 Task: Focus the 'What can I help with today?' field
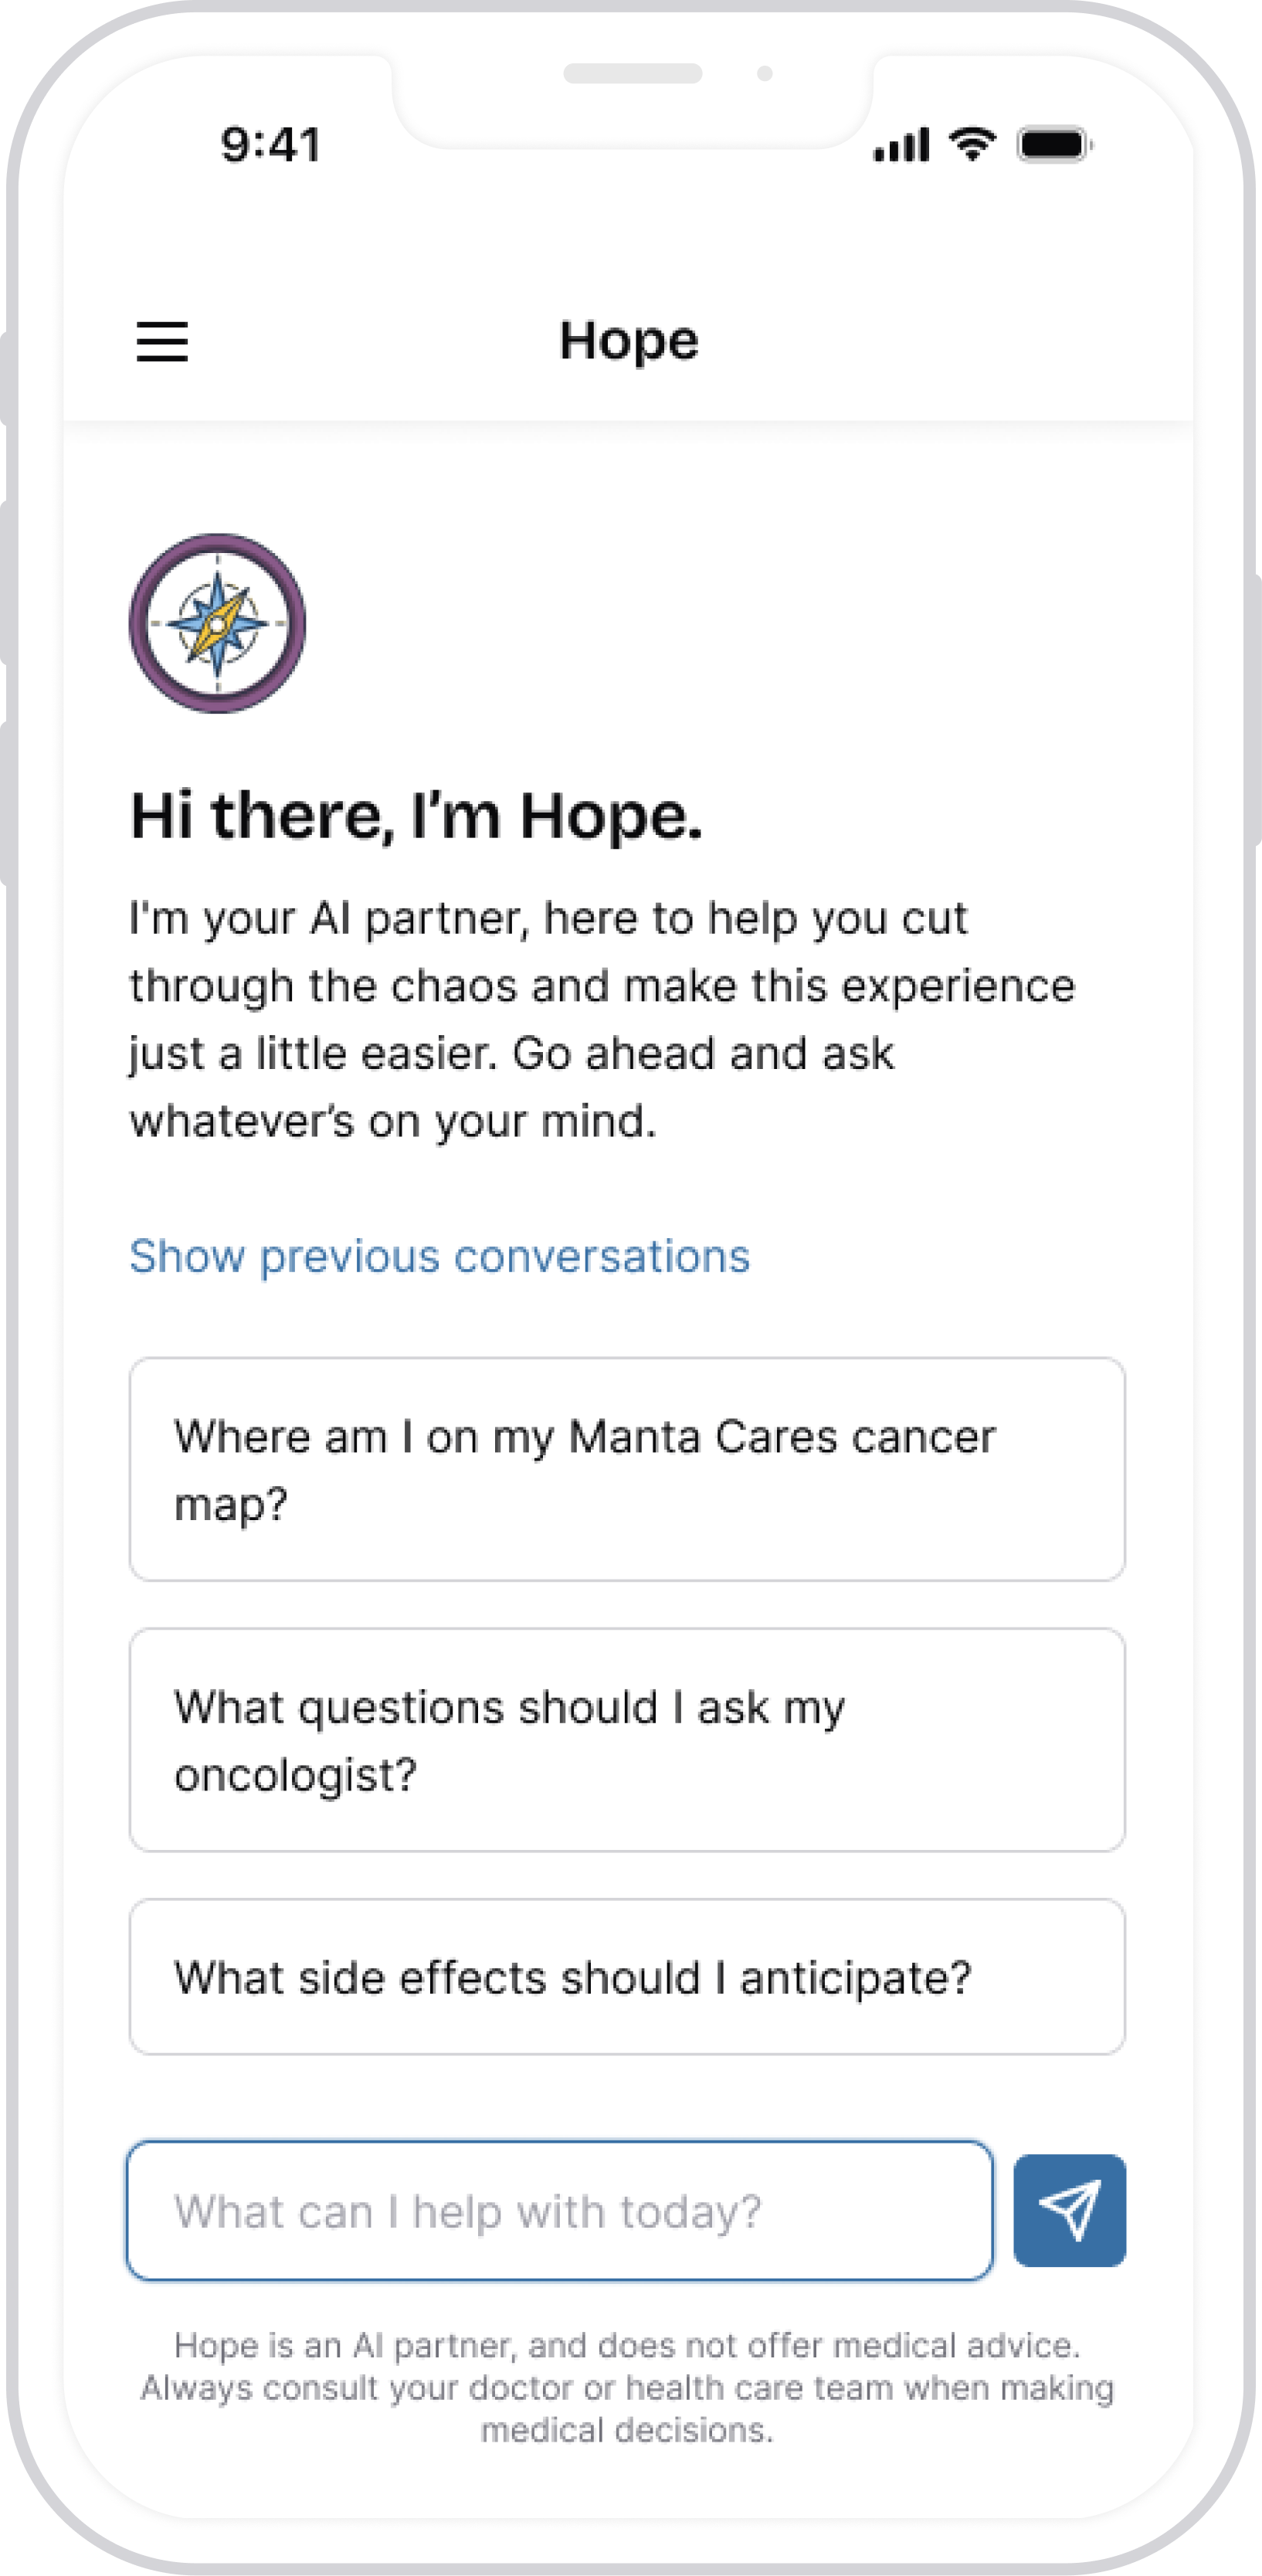click(x=560, y=2211)
